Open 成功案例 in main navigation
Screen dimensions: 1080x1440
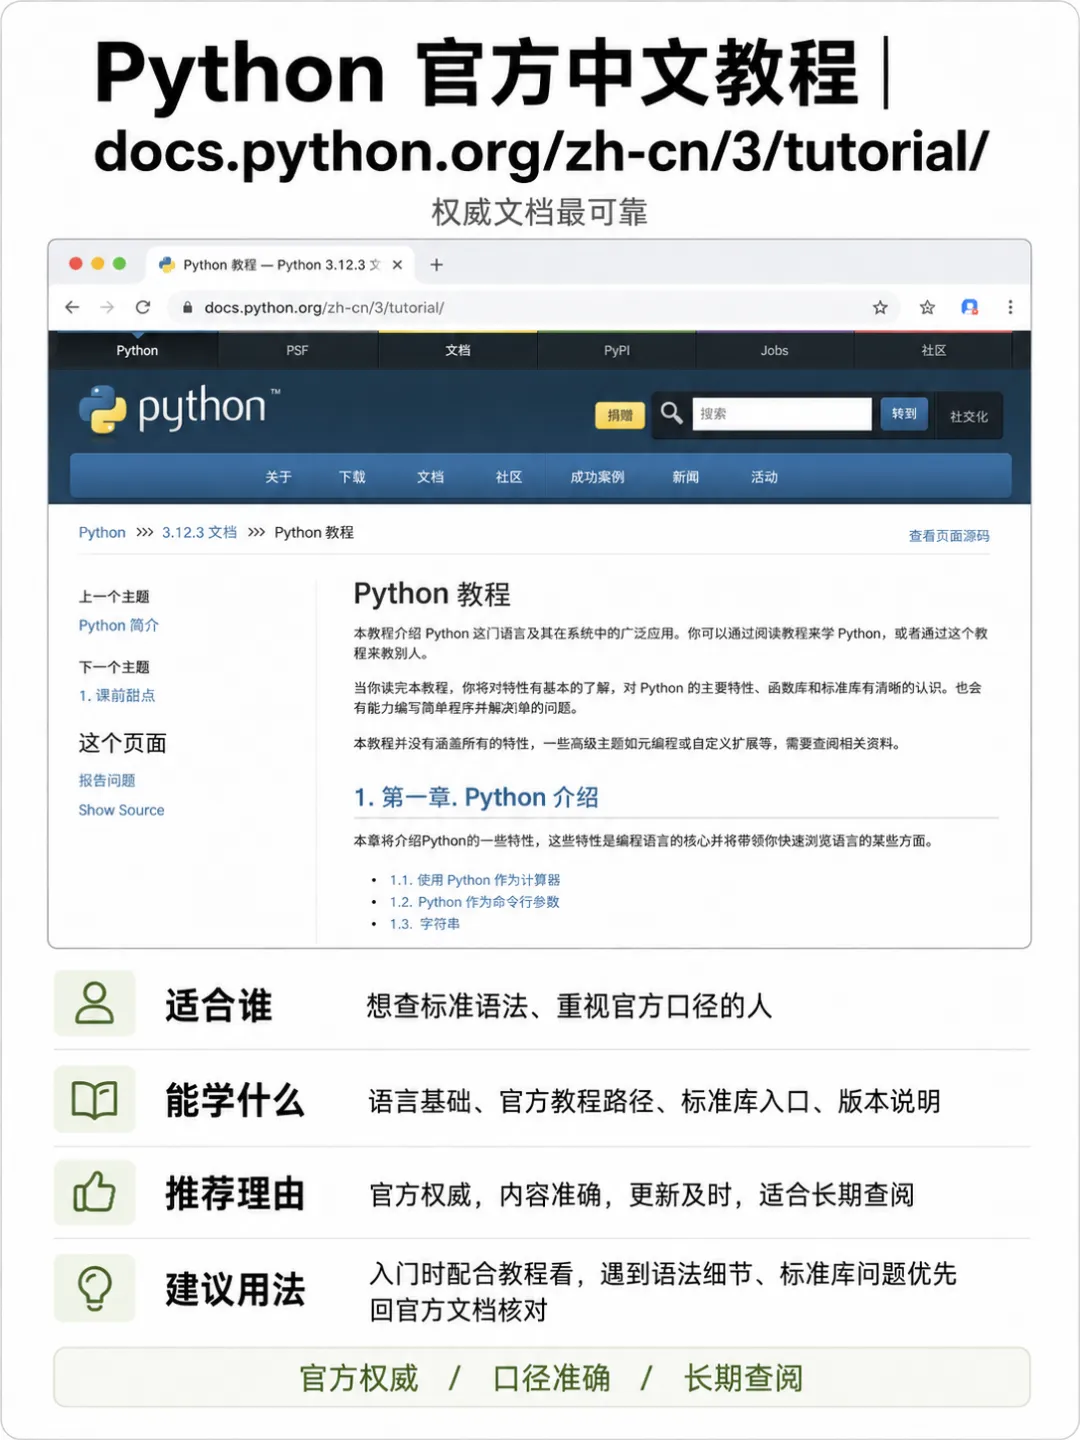pyautogui.click(x=597, y=477)
